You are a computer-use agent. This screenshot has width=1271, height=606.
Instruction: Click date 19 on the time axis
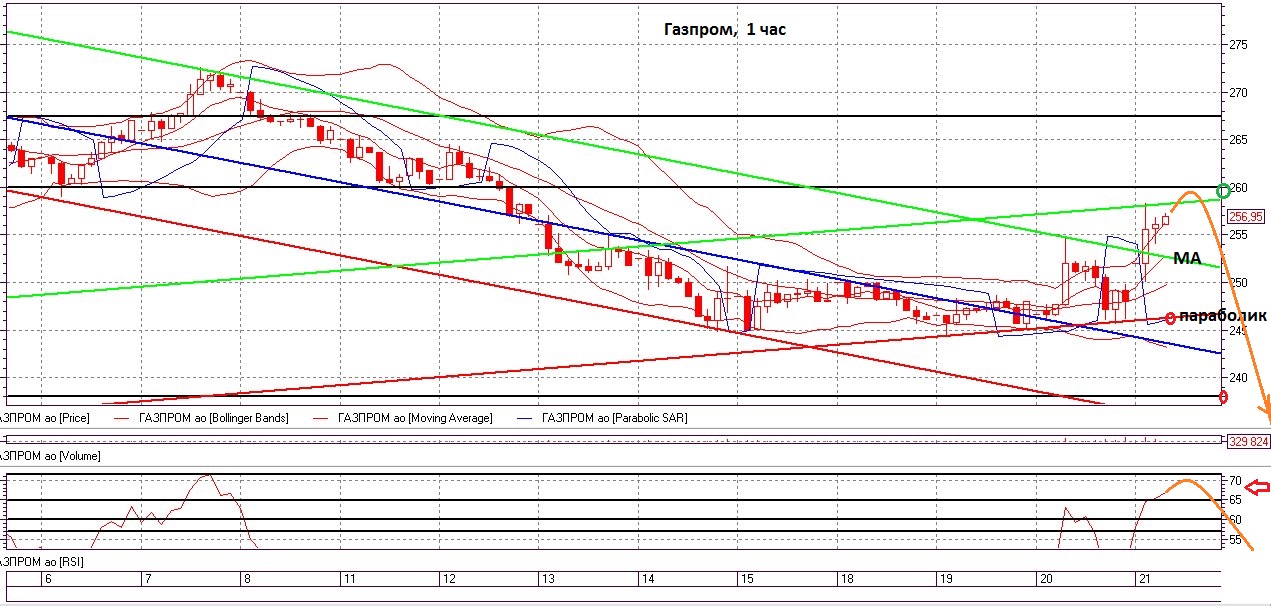947,579
